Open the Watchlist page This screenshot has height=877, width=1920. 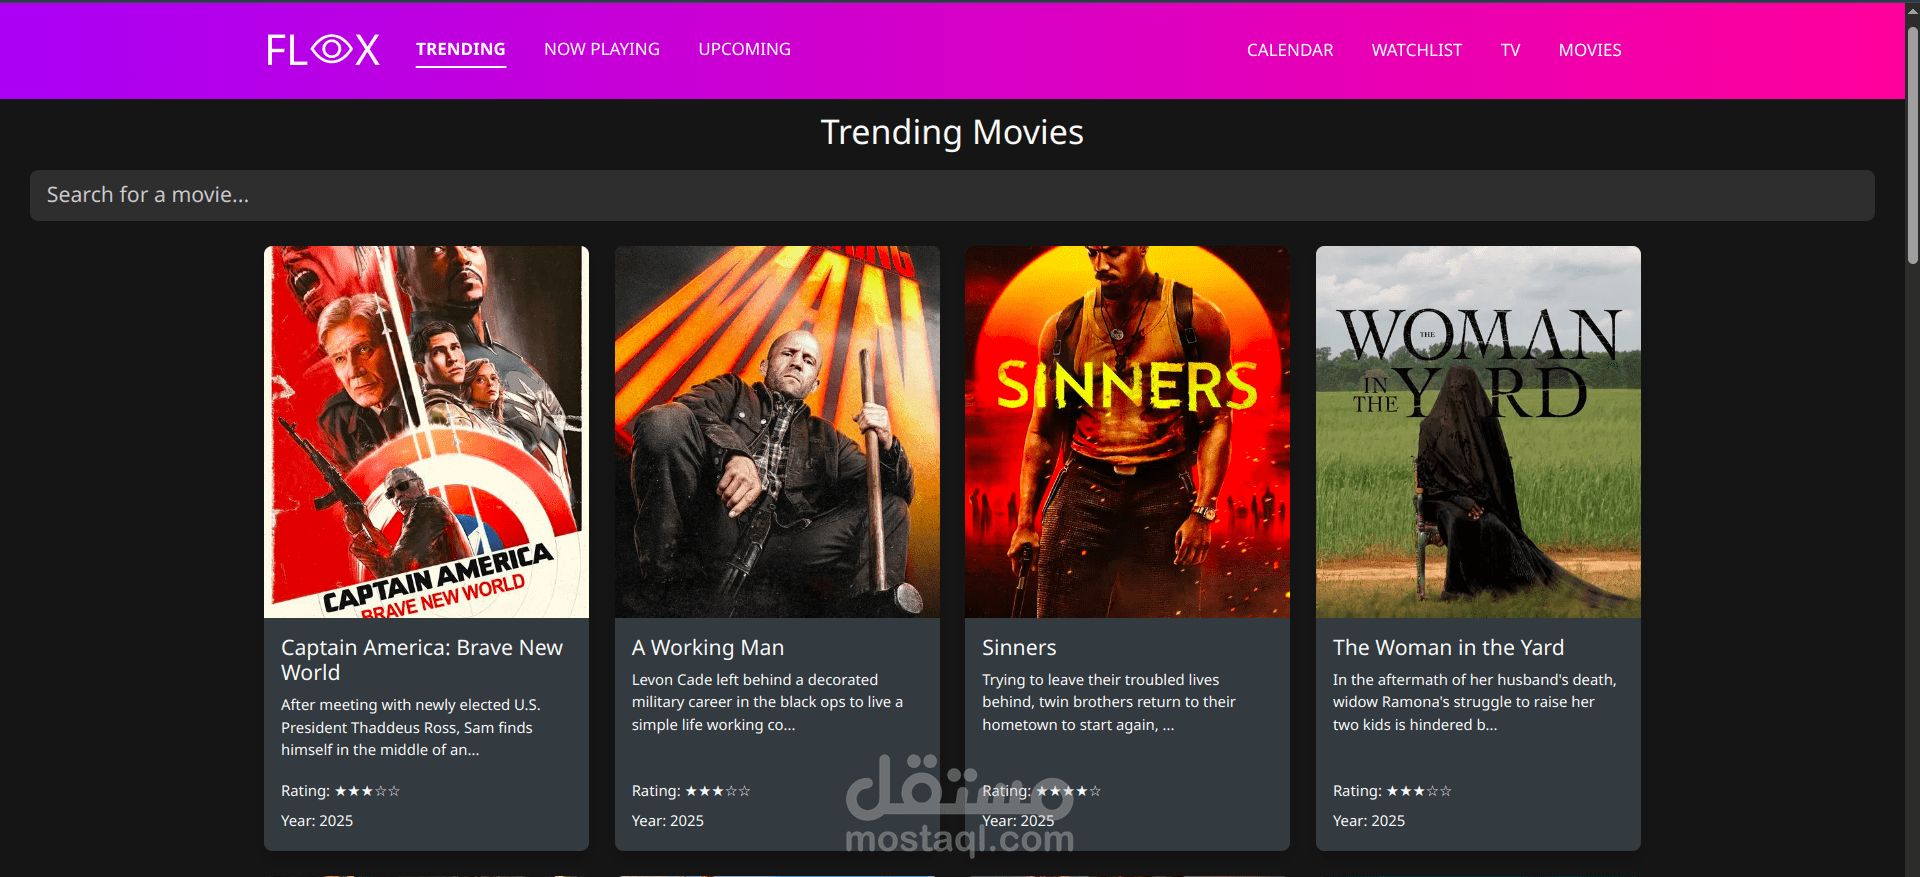coord(1416,50)
